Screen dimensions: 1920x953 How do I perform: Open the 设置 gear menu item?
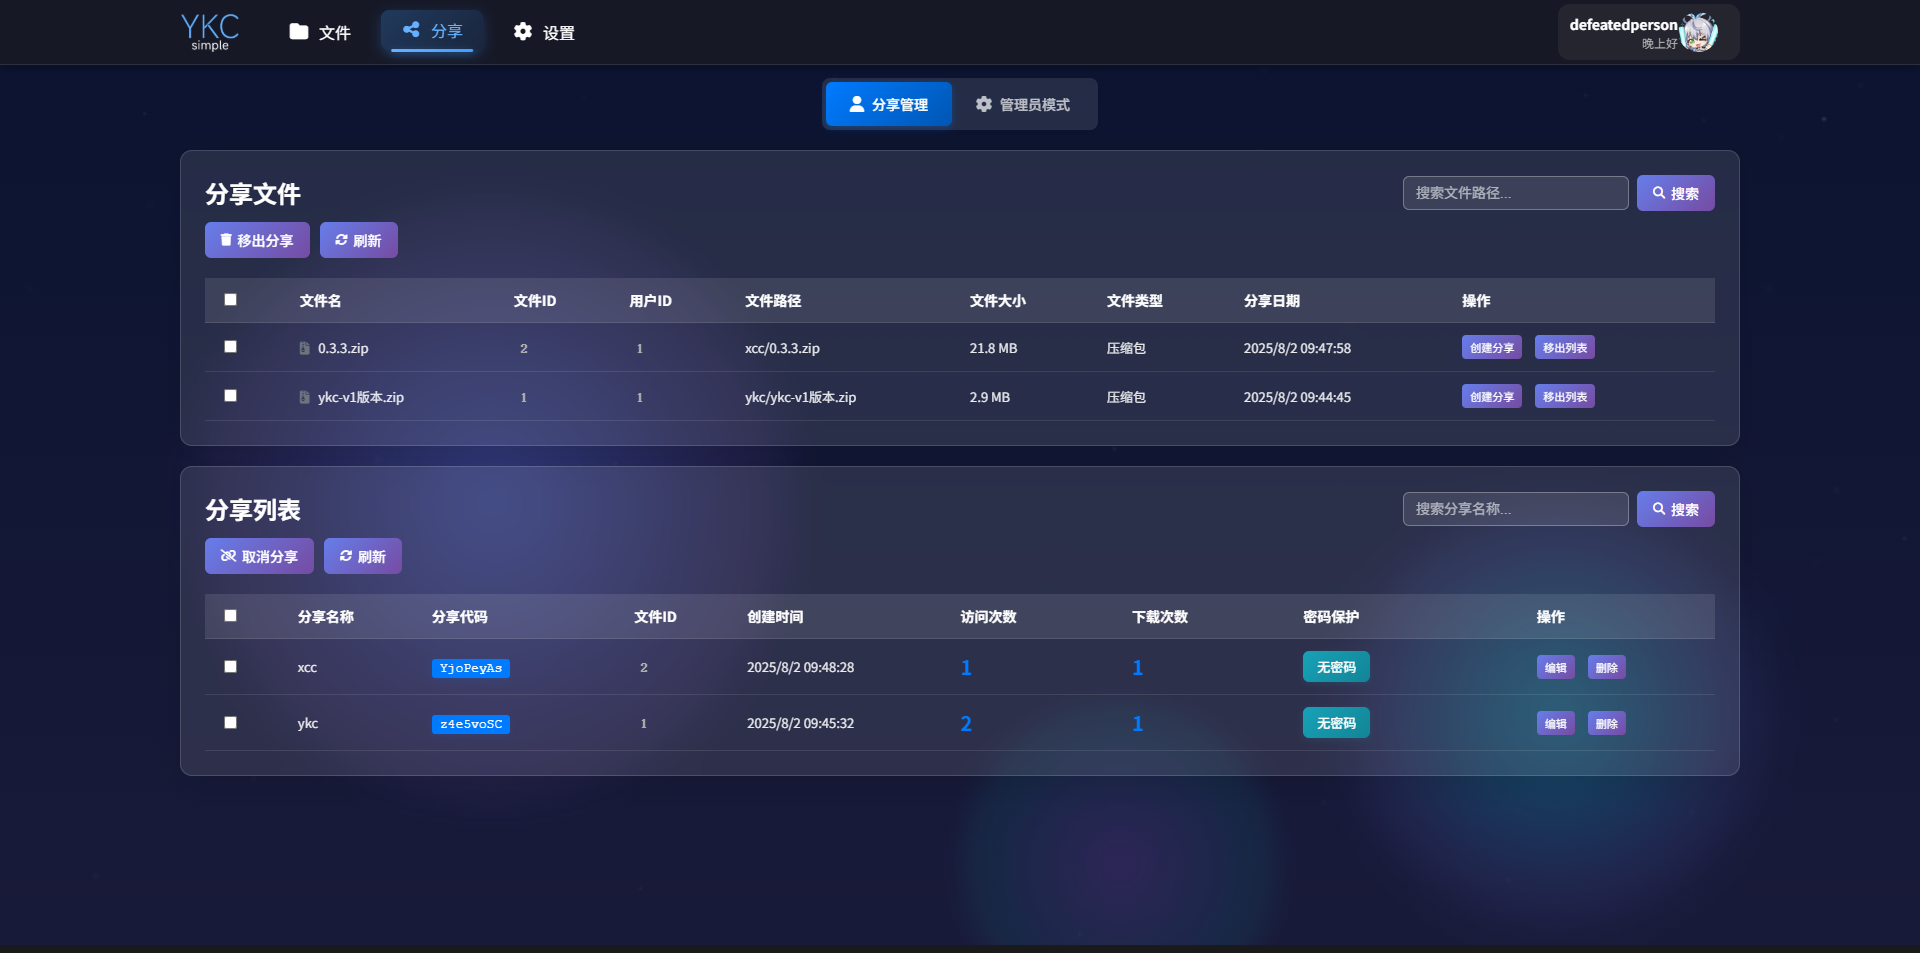544,32
